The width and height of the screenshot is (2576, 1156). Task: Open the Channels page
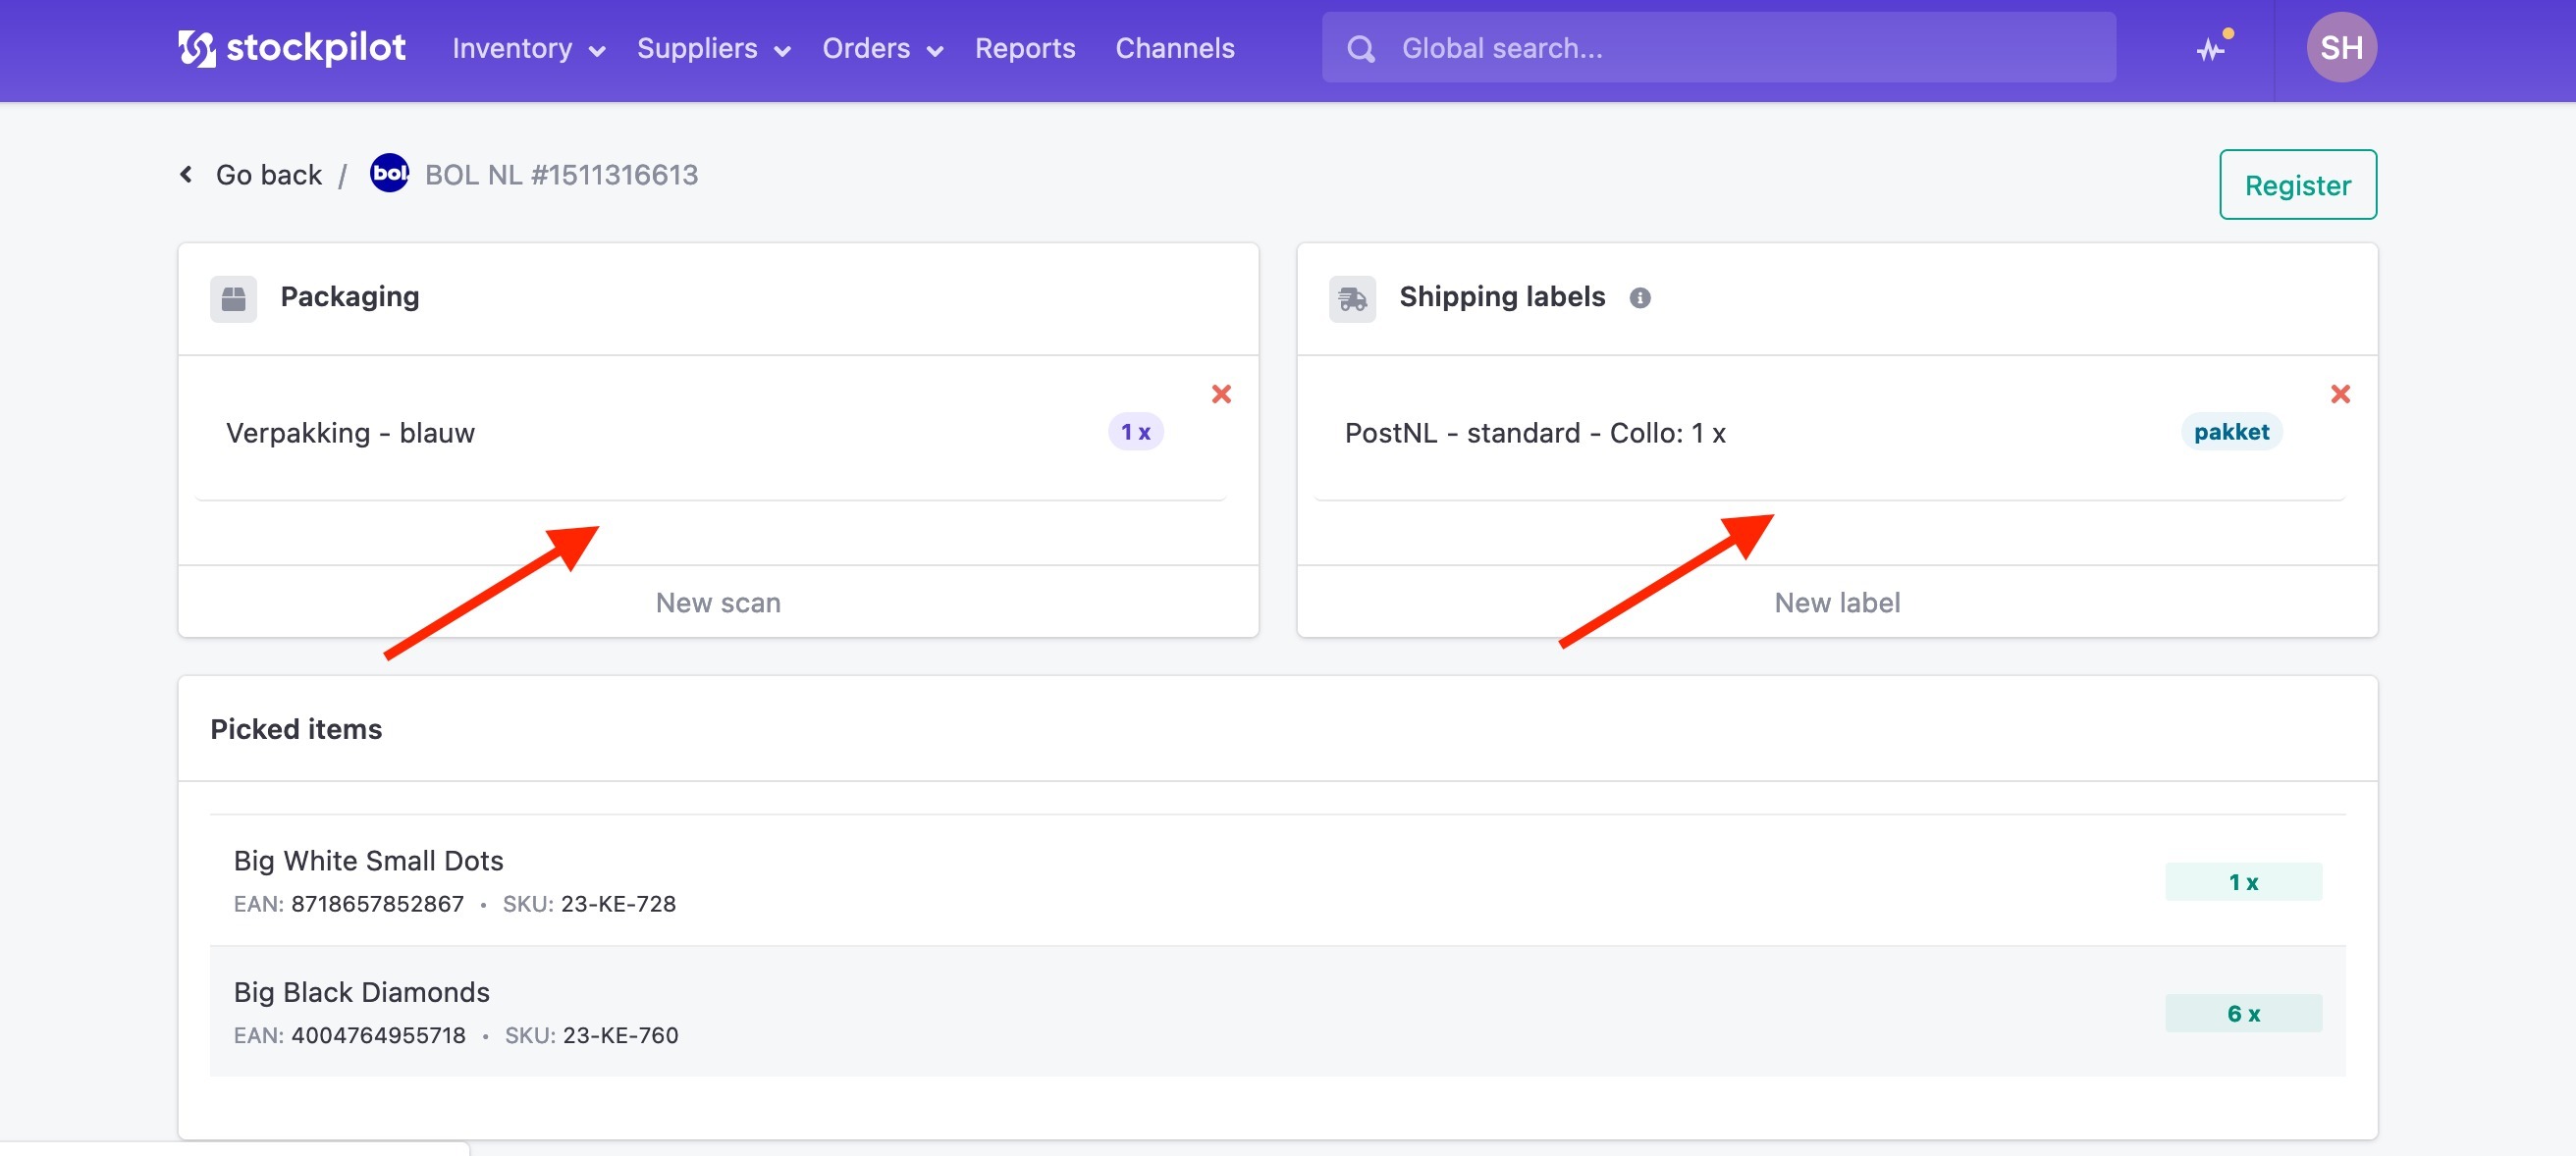tap(1175, 48)
